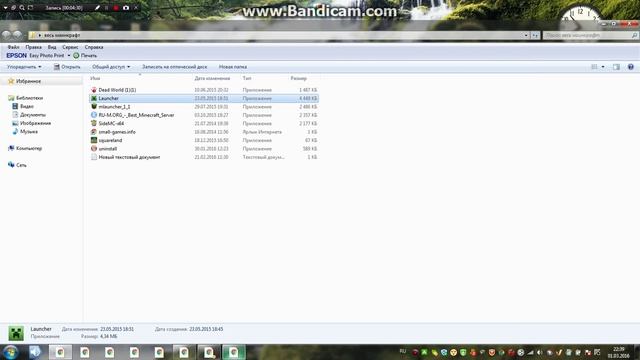Image resolution: width=640 pixels, height=360 pixels.
Task: Click the Открыть toolbar button
Action: point(67,67)
